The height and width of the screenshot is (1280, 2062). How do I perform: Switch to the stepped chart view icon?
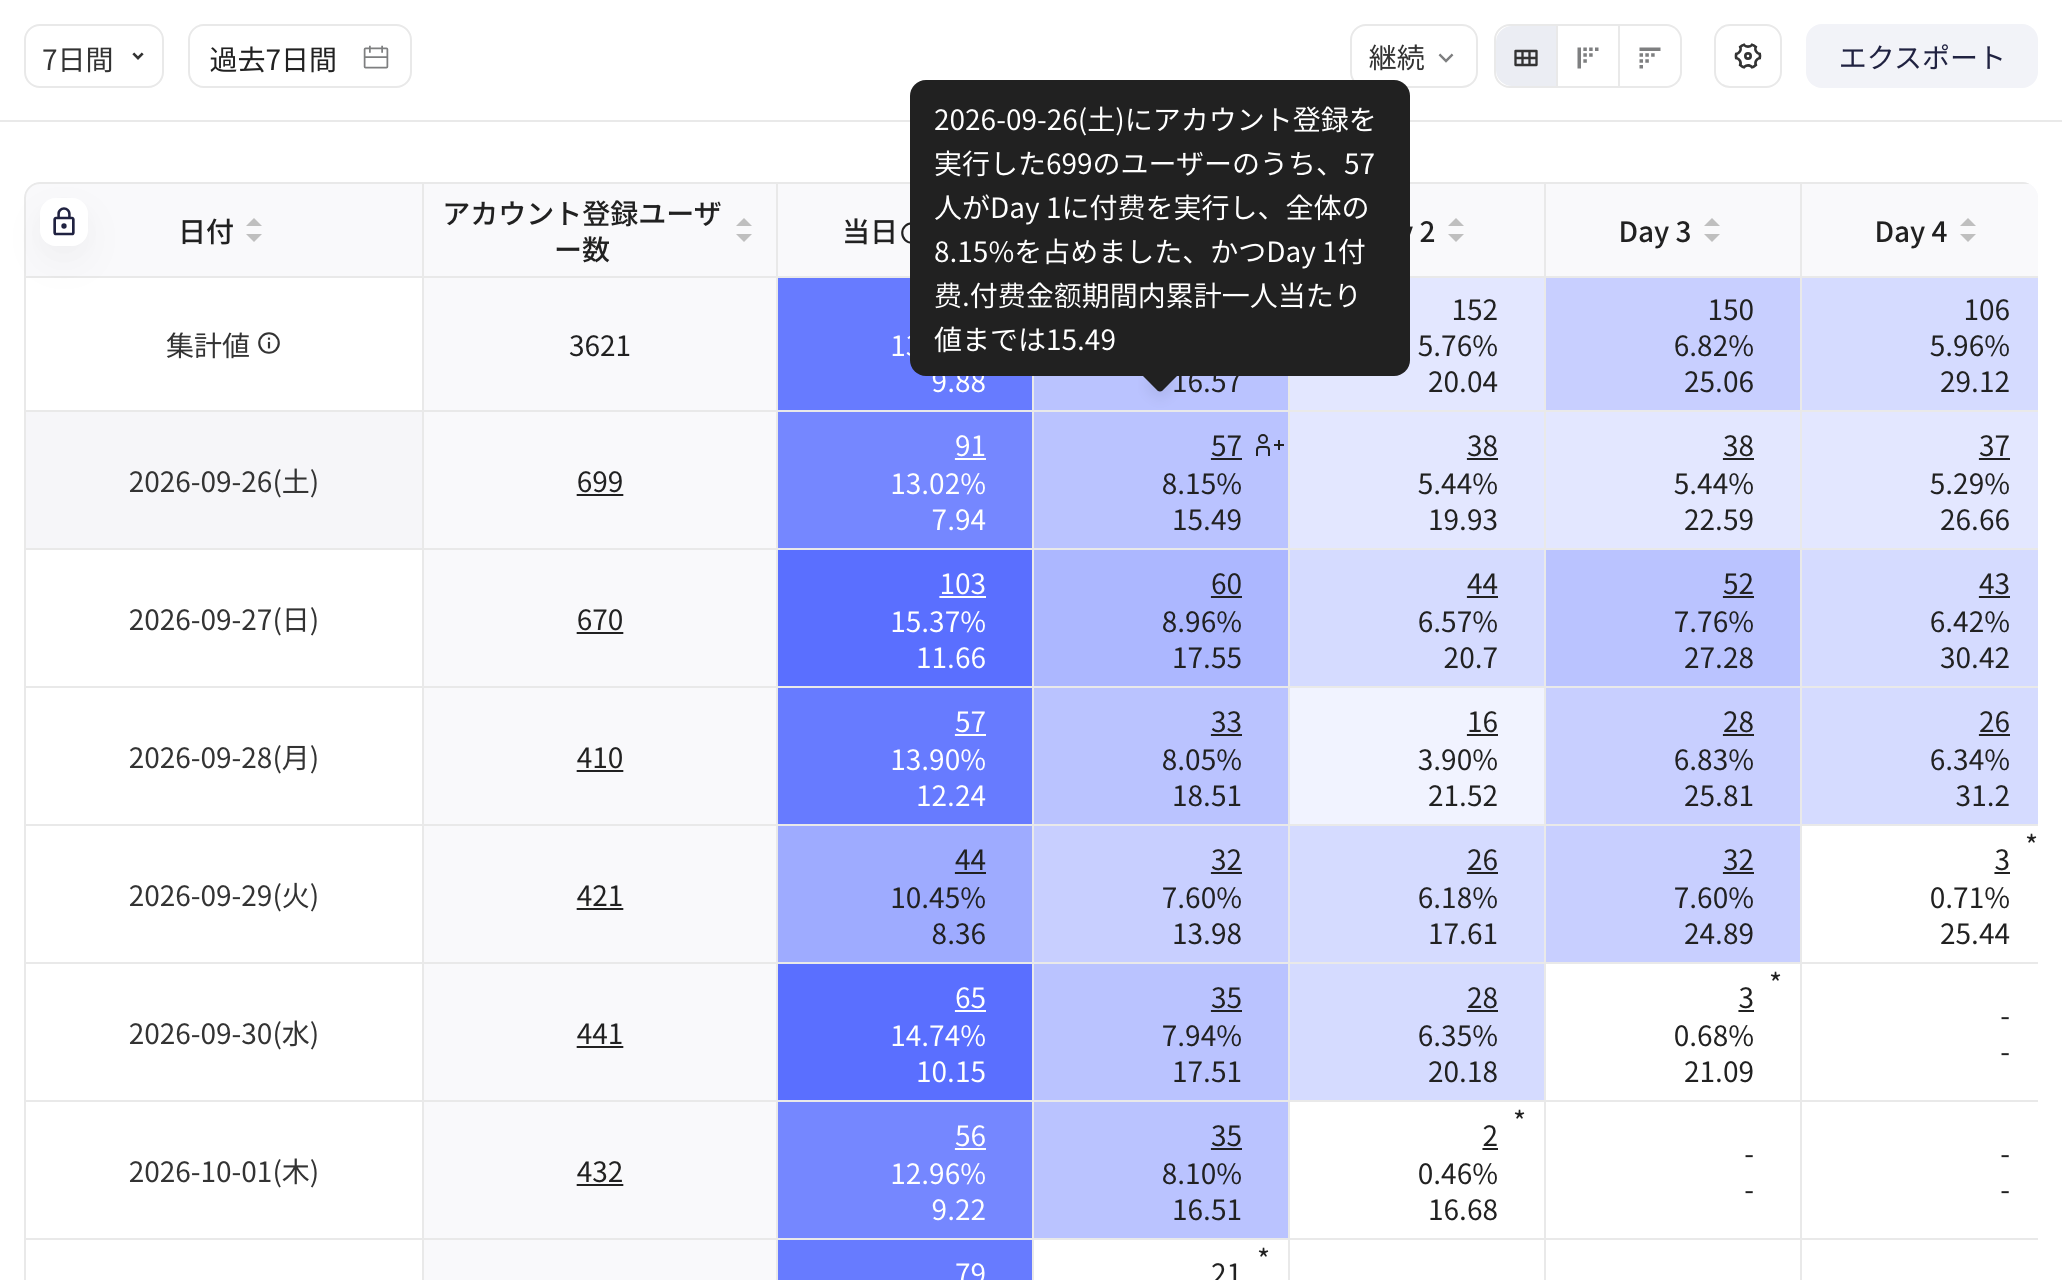point(1588,57)
